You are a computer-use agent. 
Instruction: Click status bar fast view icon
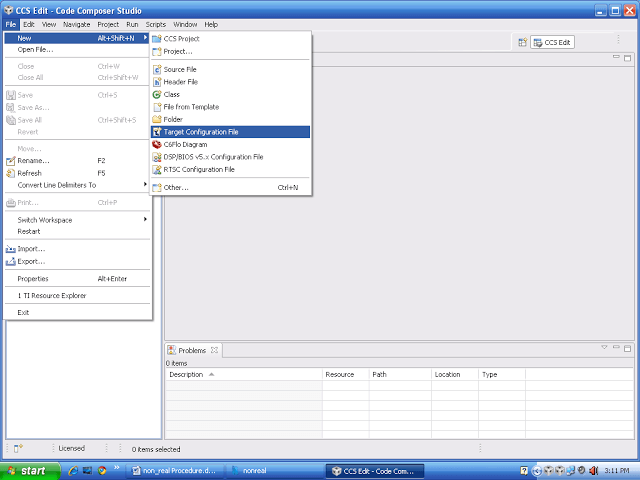[x=18, y=449]
